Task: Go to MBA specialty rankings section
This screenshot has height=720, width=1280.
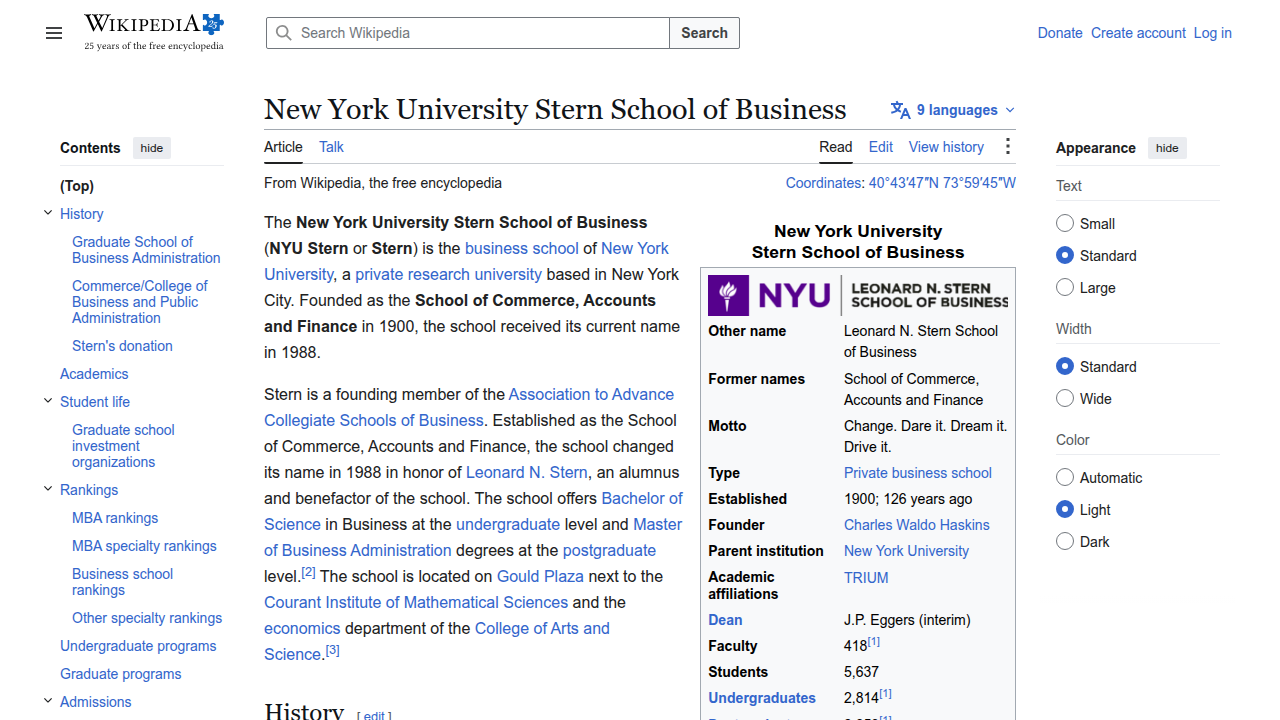Action: click(144, 546)
